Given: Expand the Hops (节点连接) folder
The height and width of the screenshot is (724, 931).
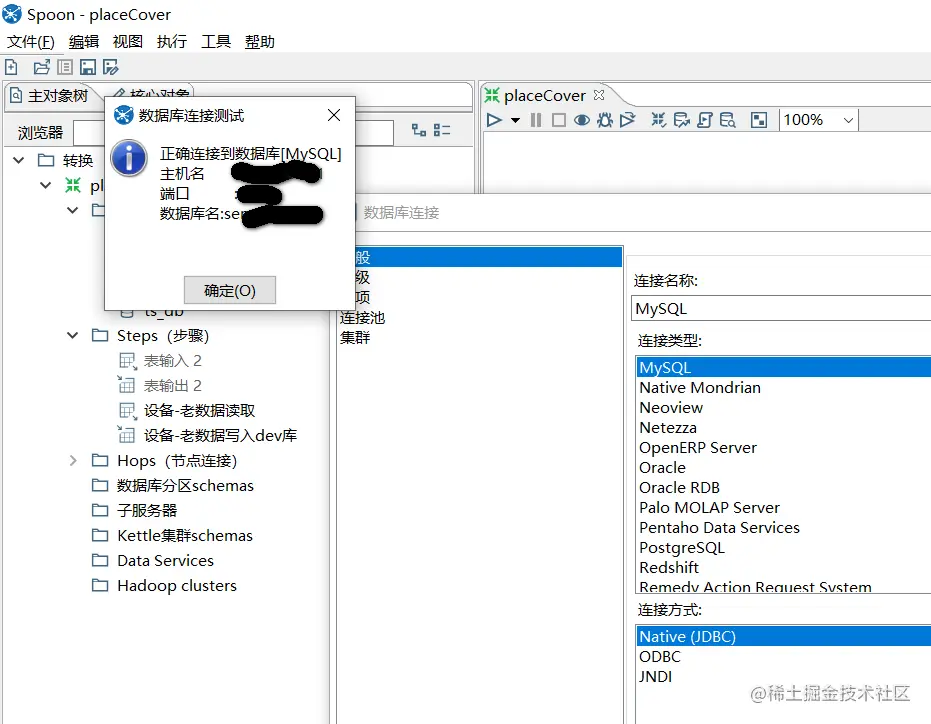Looking at the screenshot, I should tap(72, 461).
